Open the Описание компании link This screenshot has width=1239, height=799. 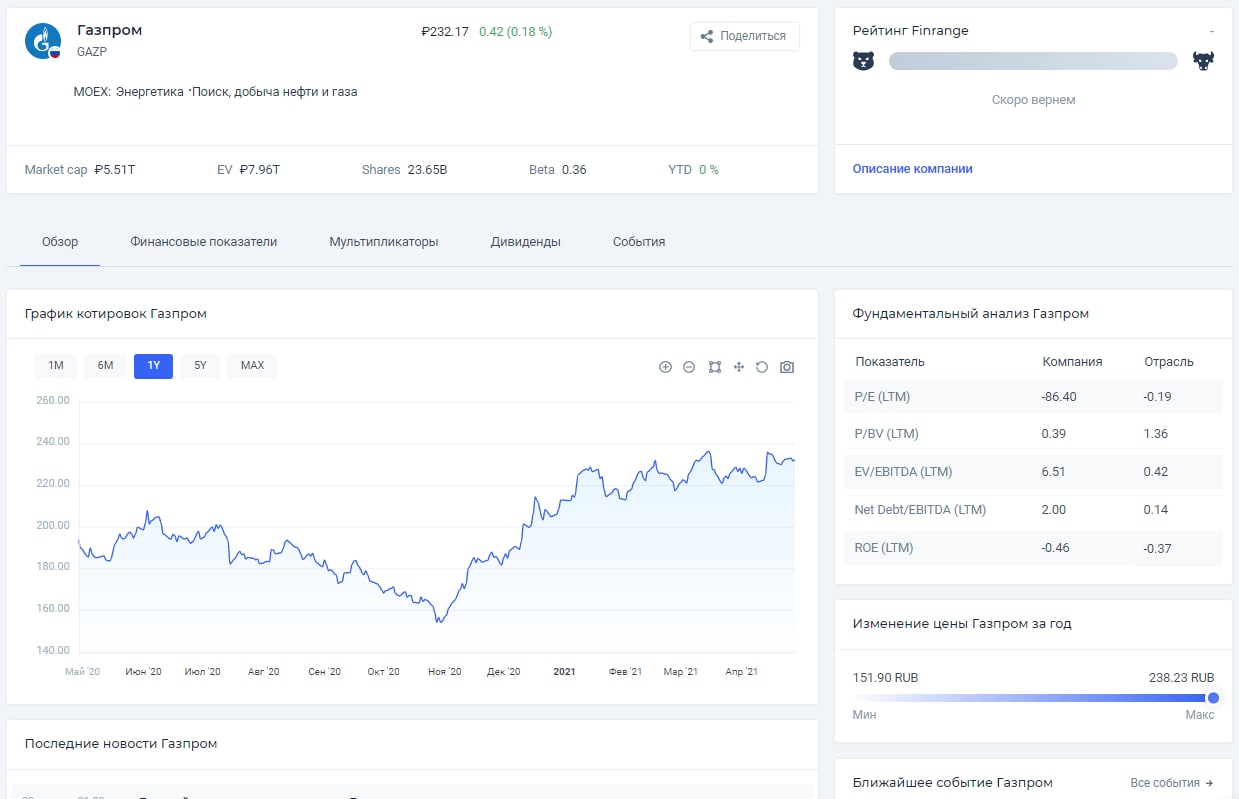coord(912,169)
